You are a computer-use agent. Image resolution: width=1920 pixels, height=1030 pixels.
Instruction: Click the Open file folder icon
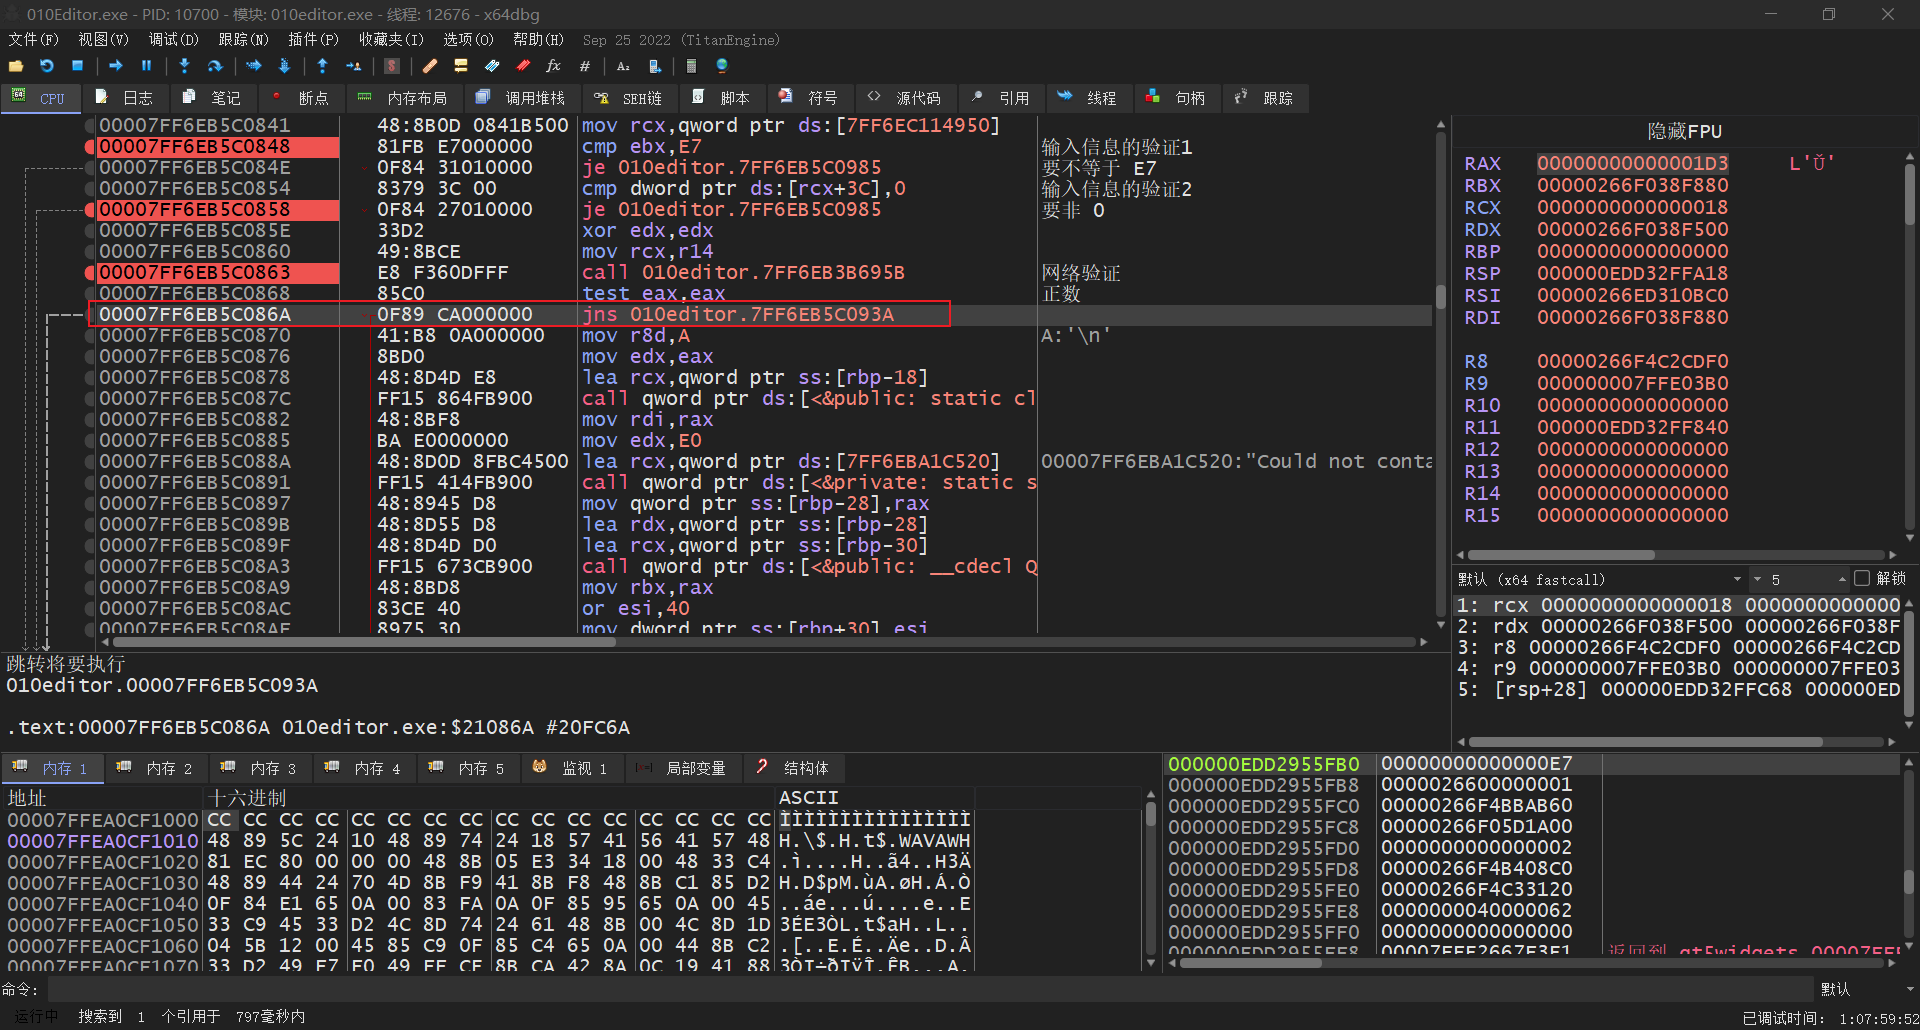16,66
